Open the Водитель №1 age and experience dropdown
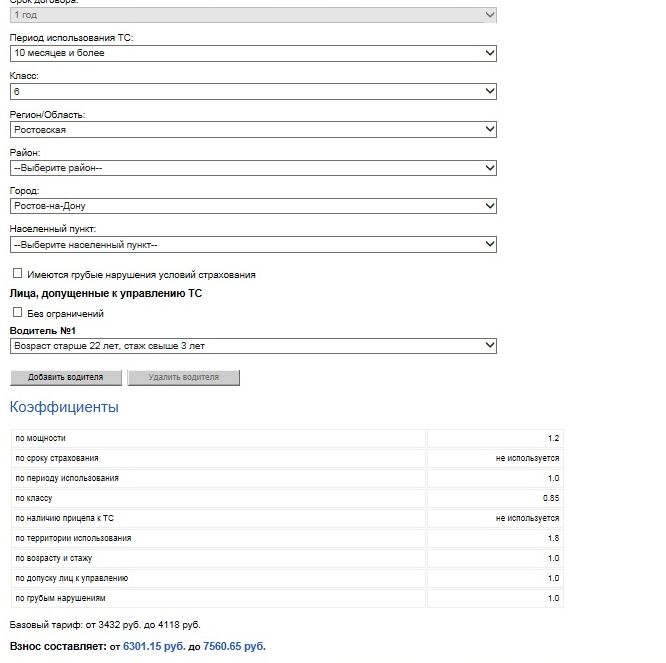This screenshot has width=666, height=663. click(253, 346)
